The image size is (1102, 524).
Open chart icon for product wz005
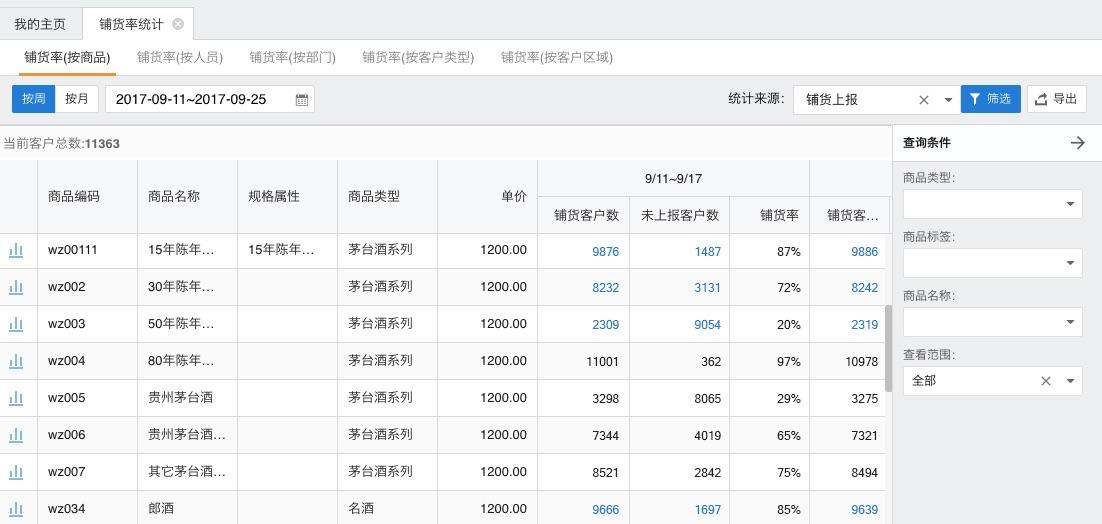[16, 398]
